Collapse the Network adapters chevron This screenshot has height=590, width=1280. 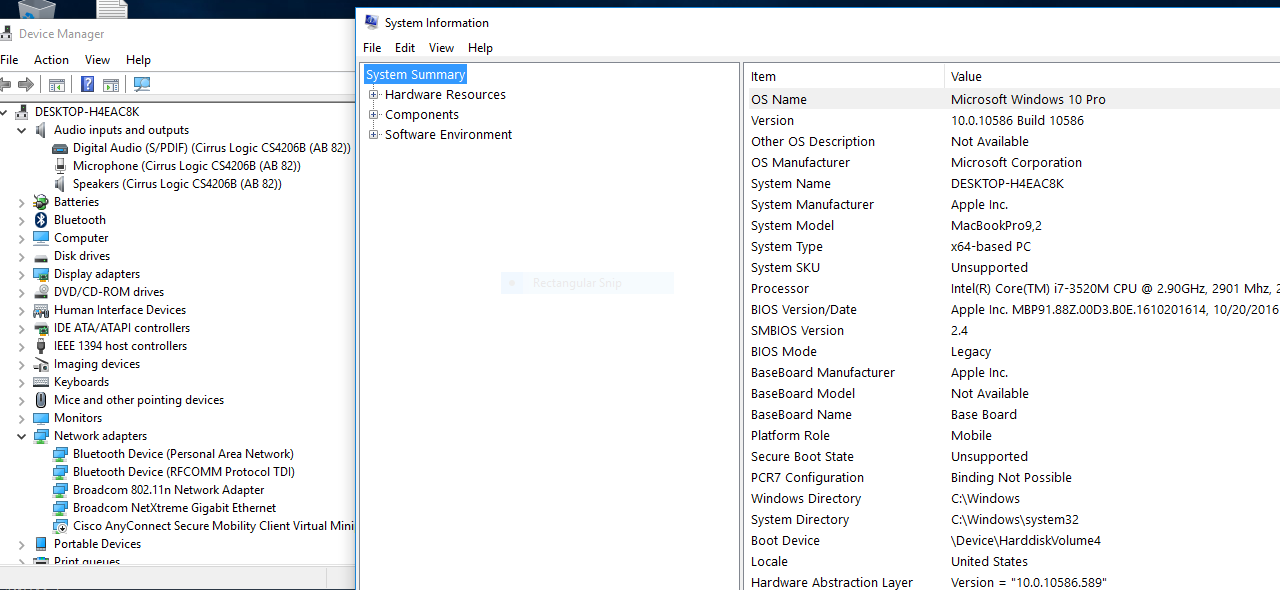pyautogui.click(x=21, y=436)
